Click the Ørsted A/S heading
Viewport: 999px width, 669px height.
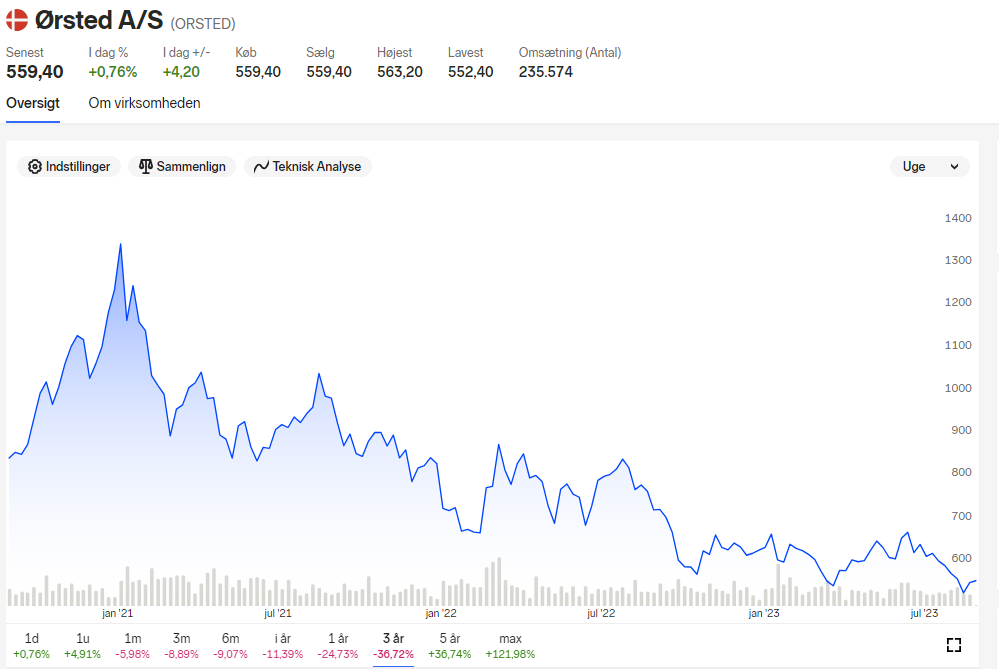tap(99, 20)
